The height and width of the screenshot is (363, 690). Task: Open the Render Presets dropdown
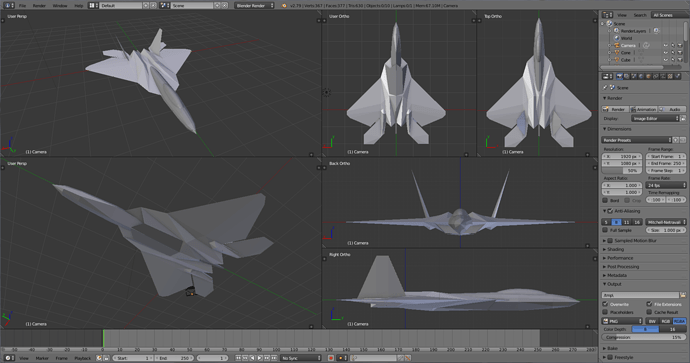637,140
